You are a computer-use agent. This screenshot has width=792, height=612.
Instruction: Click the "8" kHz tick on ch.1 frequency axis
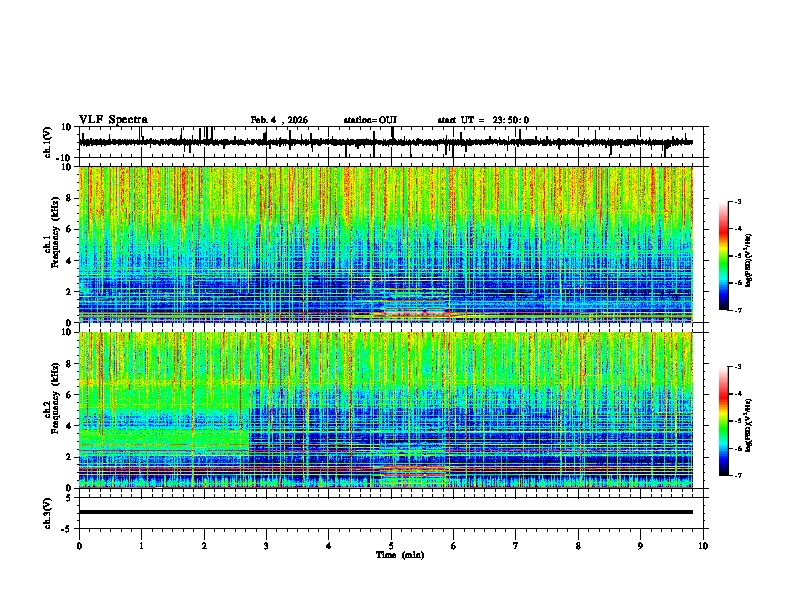[69, 198]
